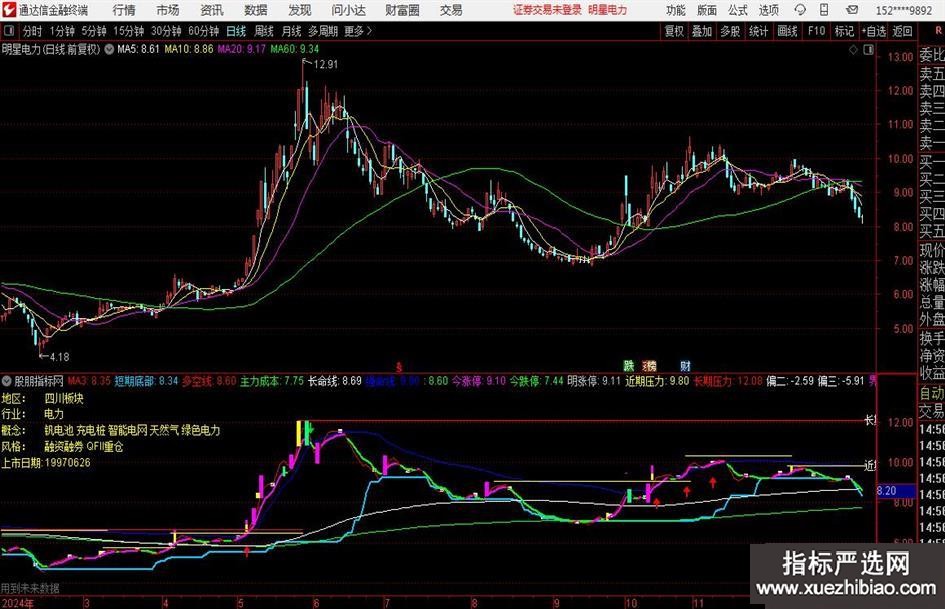
Task: Click the 复权 toolbar button
Action: click(x=674, y=31)
